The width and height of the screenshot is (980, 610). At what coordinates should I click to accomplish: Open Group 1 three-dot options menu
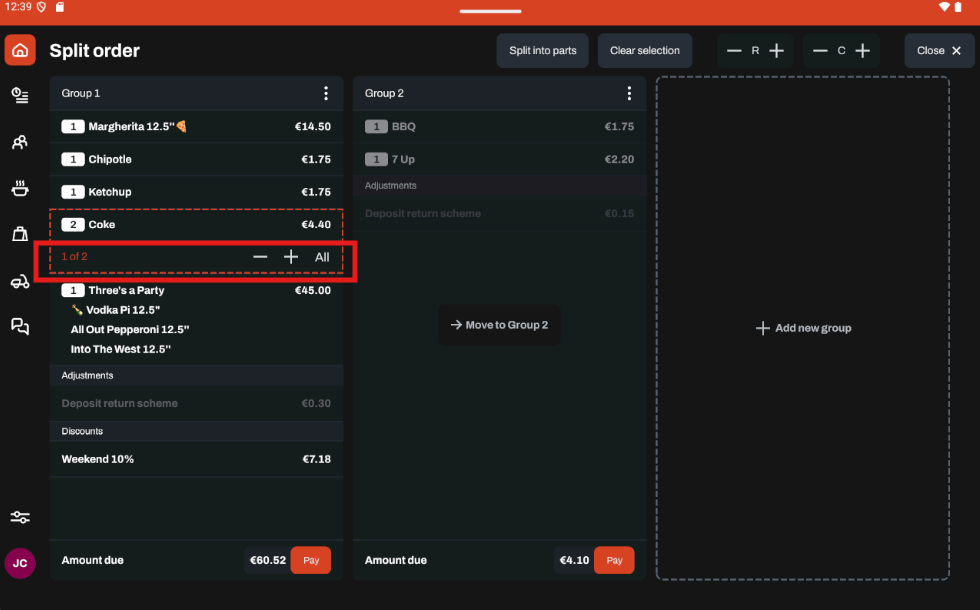tap(326, 93)
